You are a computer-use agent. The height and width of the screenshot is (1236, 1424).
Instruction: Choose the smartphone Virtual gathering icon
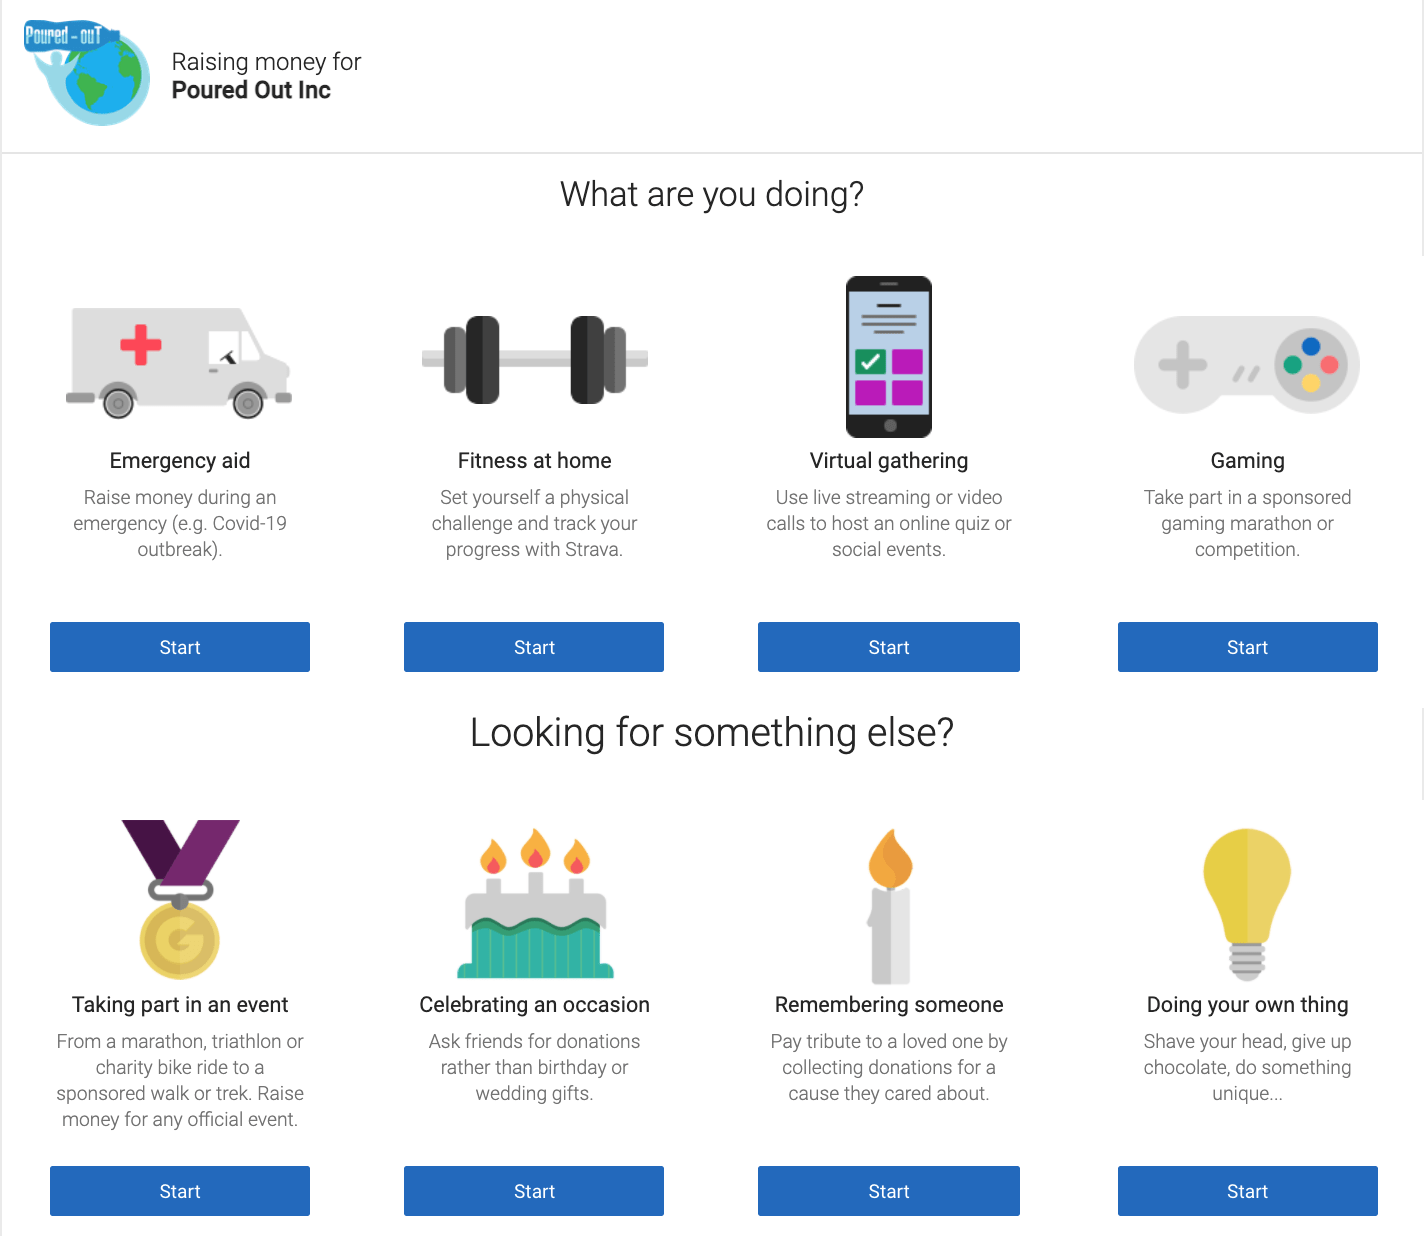(x=889, y=357)
